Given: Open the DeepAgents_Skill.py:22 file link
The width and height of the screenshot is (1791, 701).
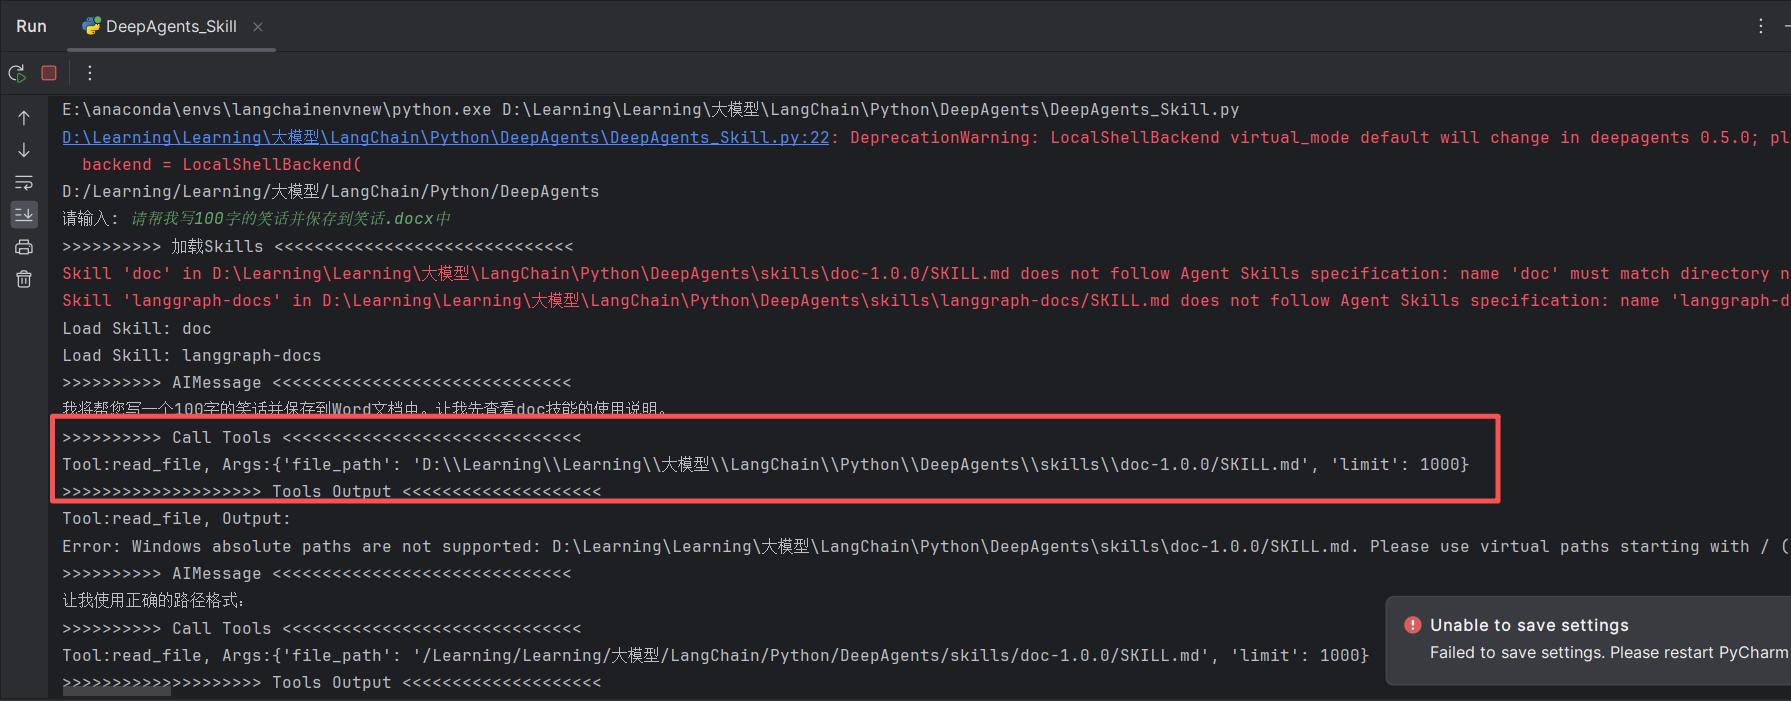Looking at the screenshot, I should [x=446, y=137].
